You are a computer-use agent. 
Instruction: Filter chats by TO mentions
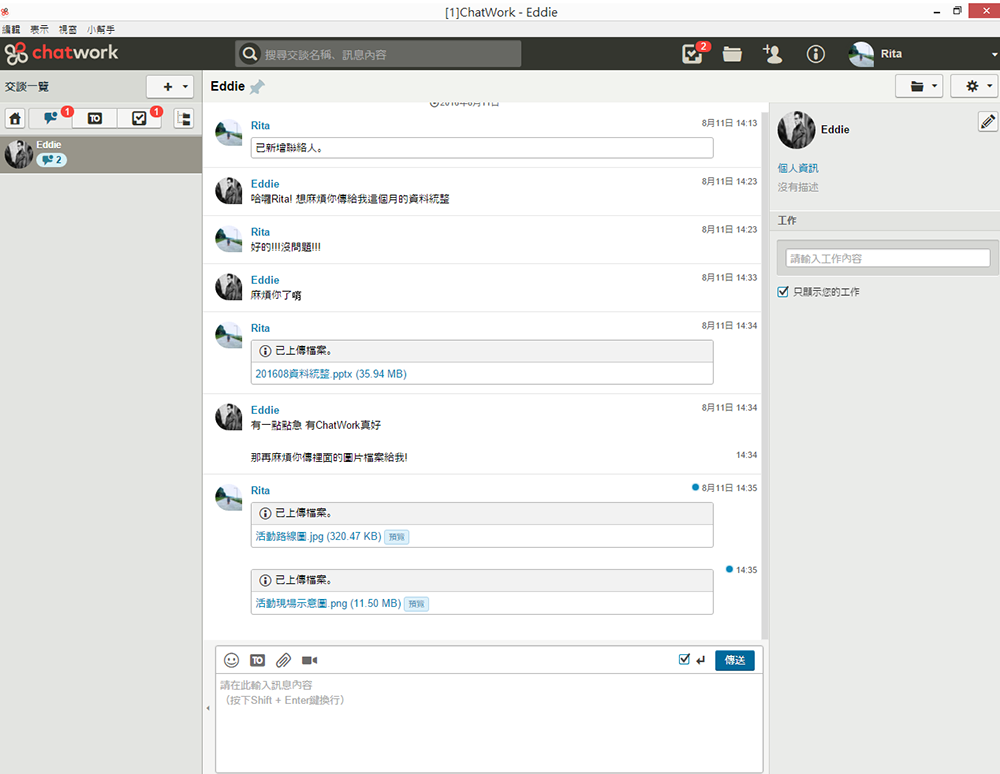coord(94,119)
